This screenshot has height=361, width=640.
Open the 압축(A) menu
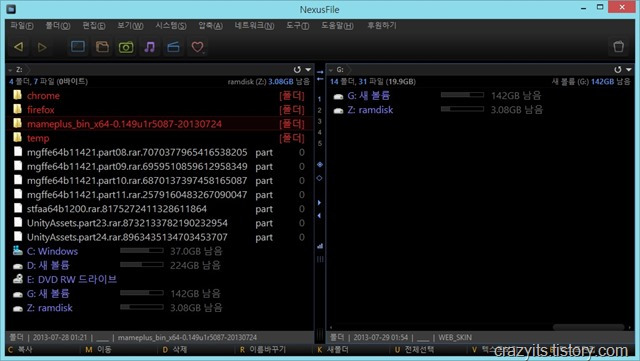pos(210,26)
